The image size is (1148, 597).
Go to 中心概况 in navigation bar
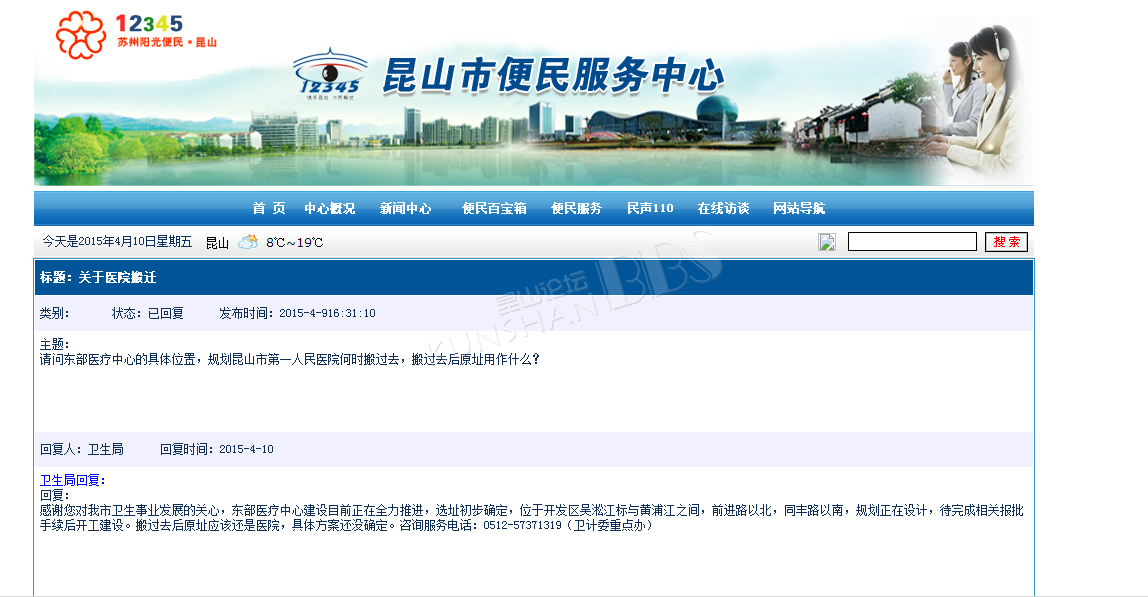pos(329,209)
